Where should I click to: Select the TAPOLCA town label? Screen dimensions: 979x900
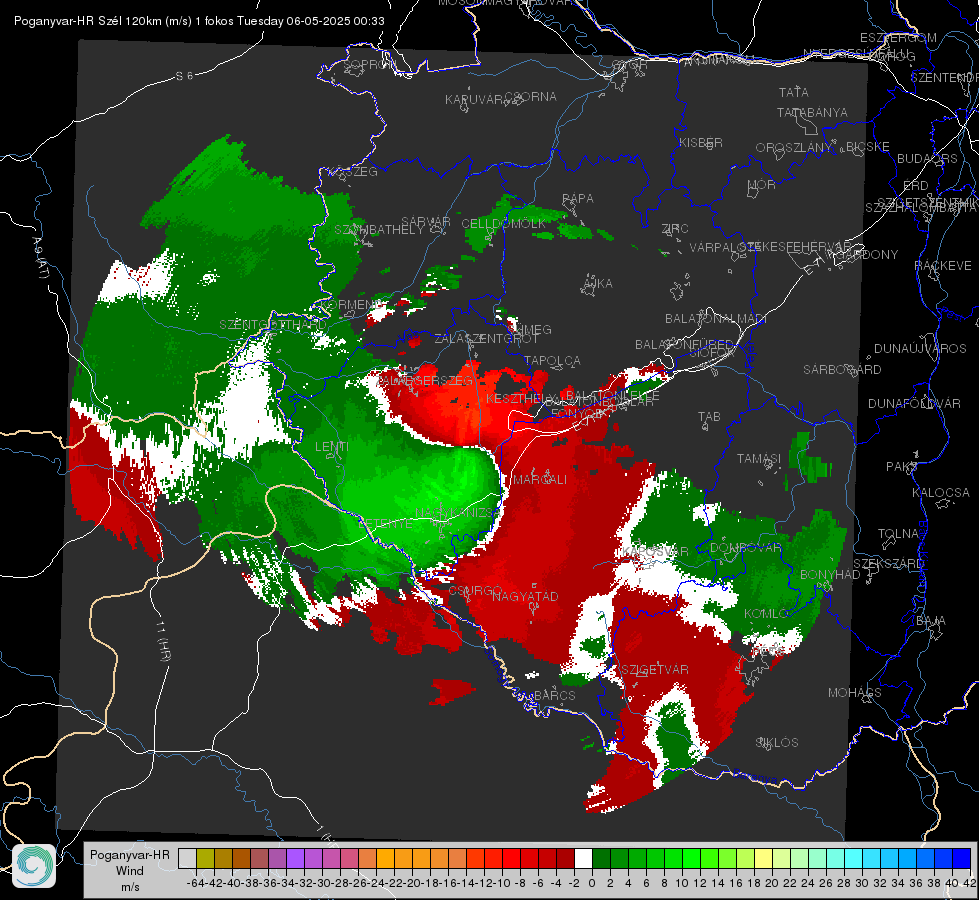click(552, 361)
